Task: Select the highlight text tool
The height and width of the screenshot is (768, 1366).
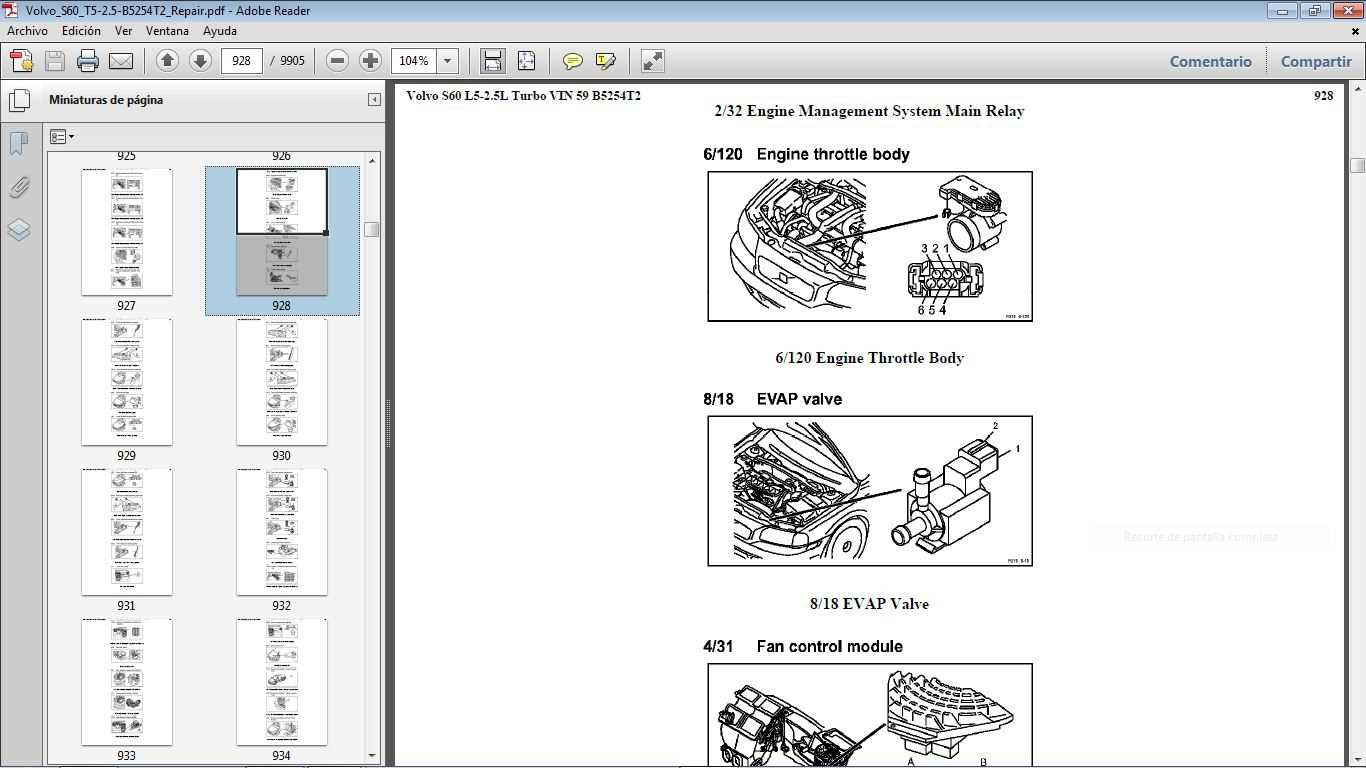Action: click(x=605, y=61)
